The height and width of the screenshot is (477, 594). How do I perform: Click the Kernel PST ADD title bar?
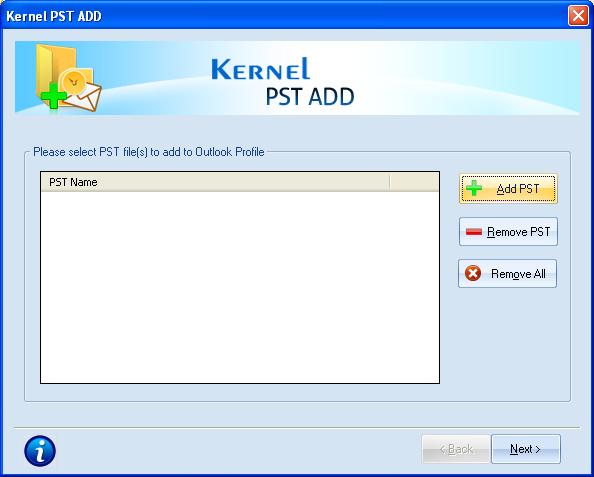pos(284,16)
